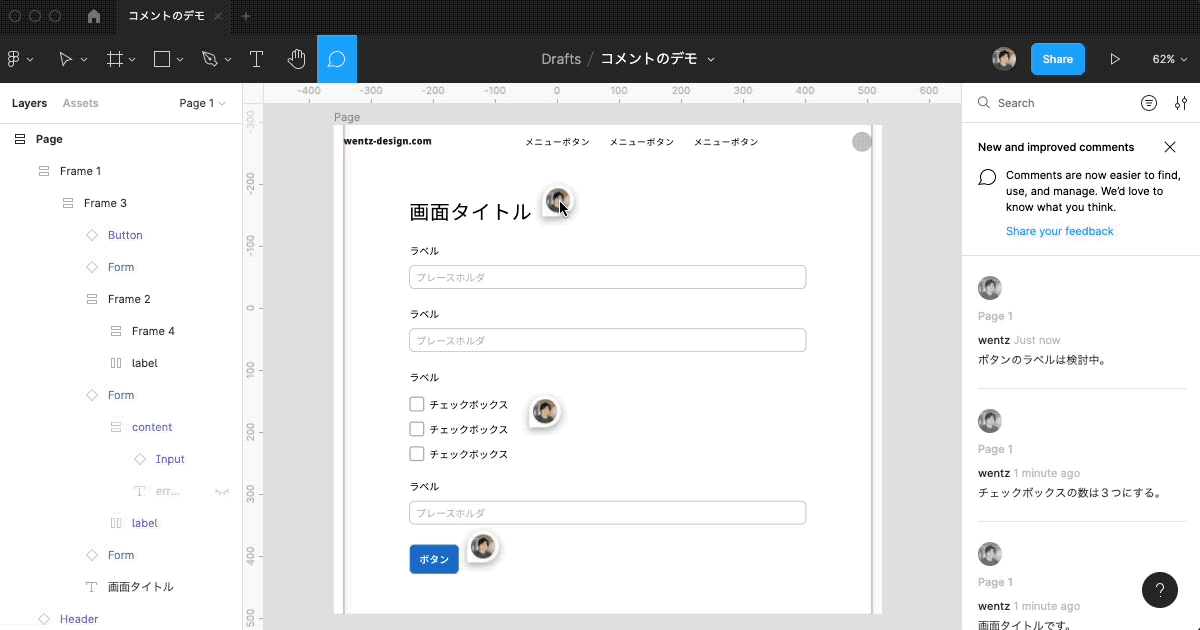This screenshot has width=1200, height=630.
Task: Open the Share your feedback link
Action: [x=1059, y=231]
